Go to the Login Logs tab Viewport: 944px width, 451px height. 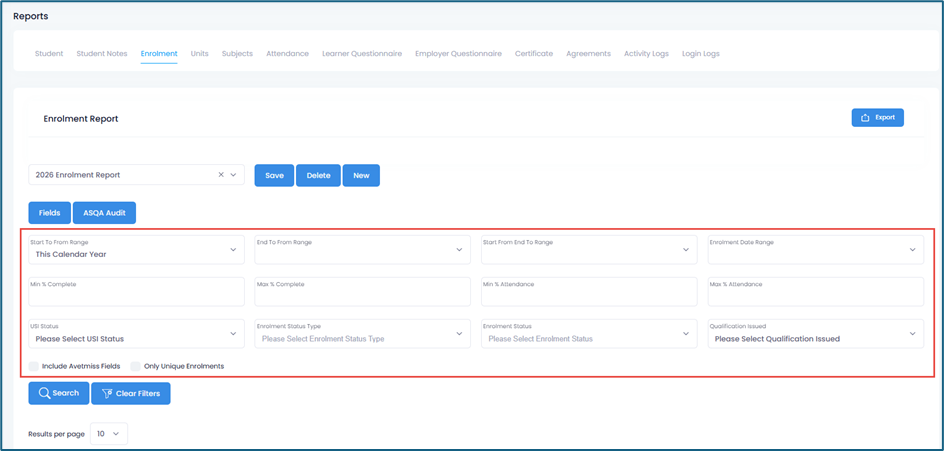(x=700, y=54)
